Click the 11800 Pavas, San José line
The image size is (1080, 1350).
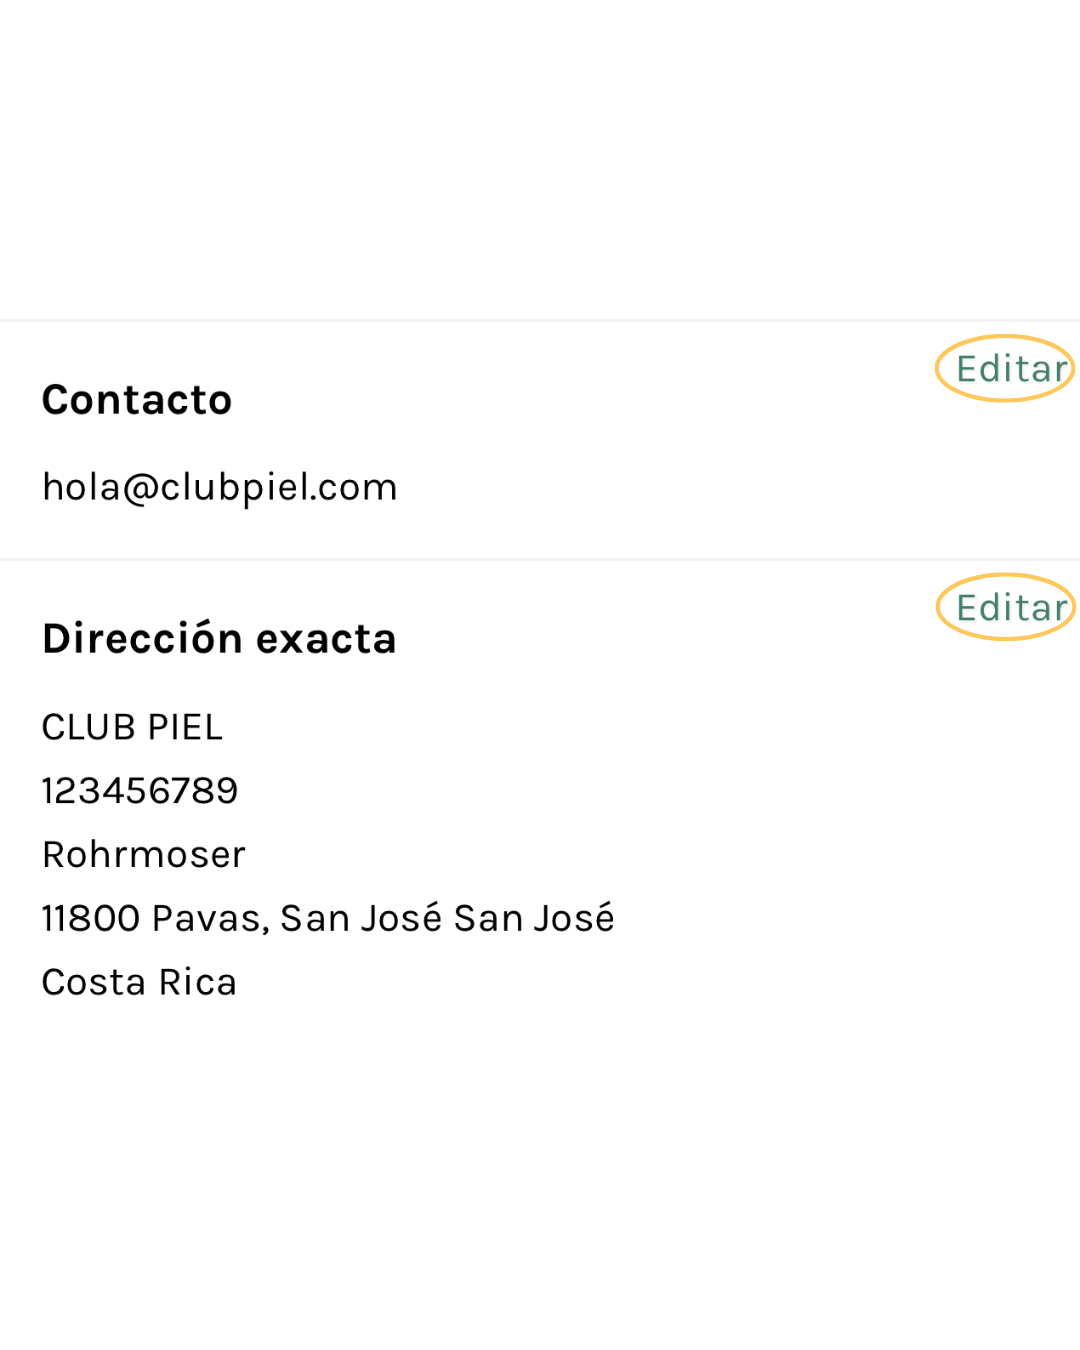pos(328,918)
